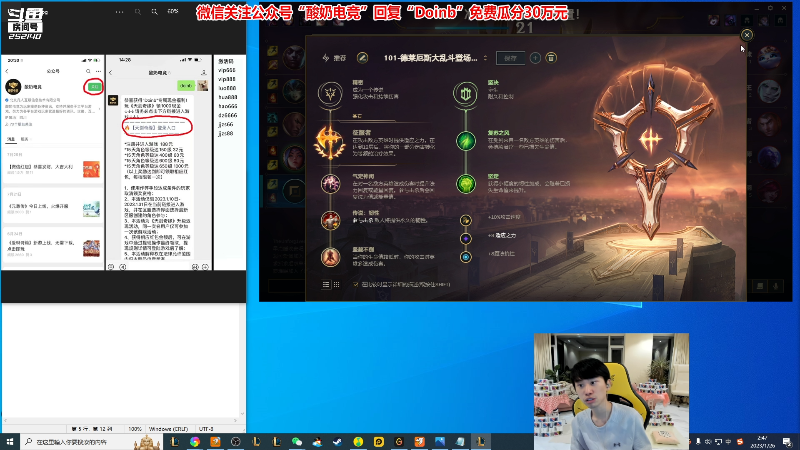Screen dimensions: 800x450
Task: Tap three-dot more menu on official account page
Action: click(x=98, y=71)
